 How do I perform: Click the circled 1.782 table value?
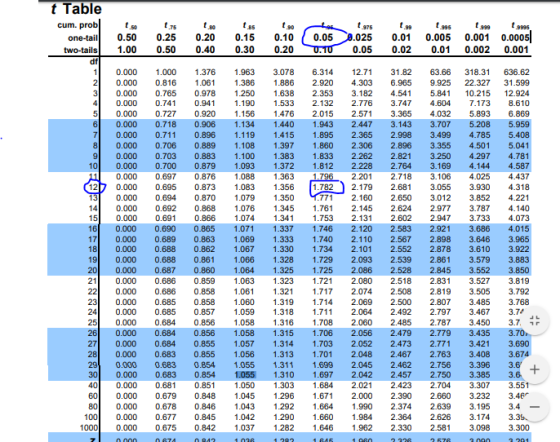pyautogui.click(x=323, y=187)
